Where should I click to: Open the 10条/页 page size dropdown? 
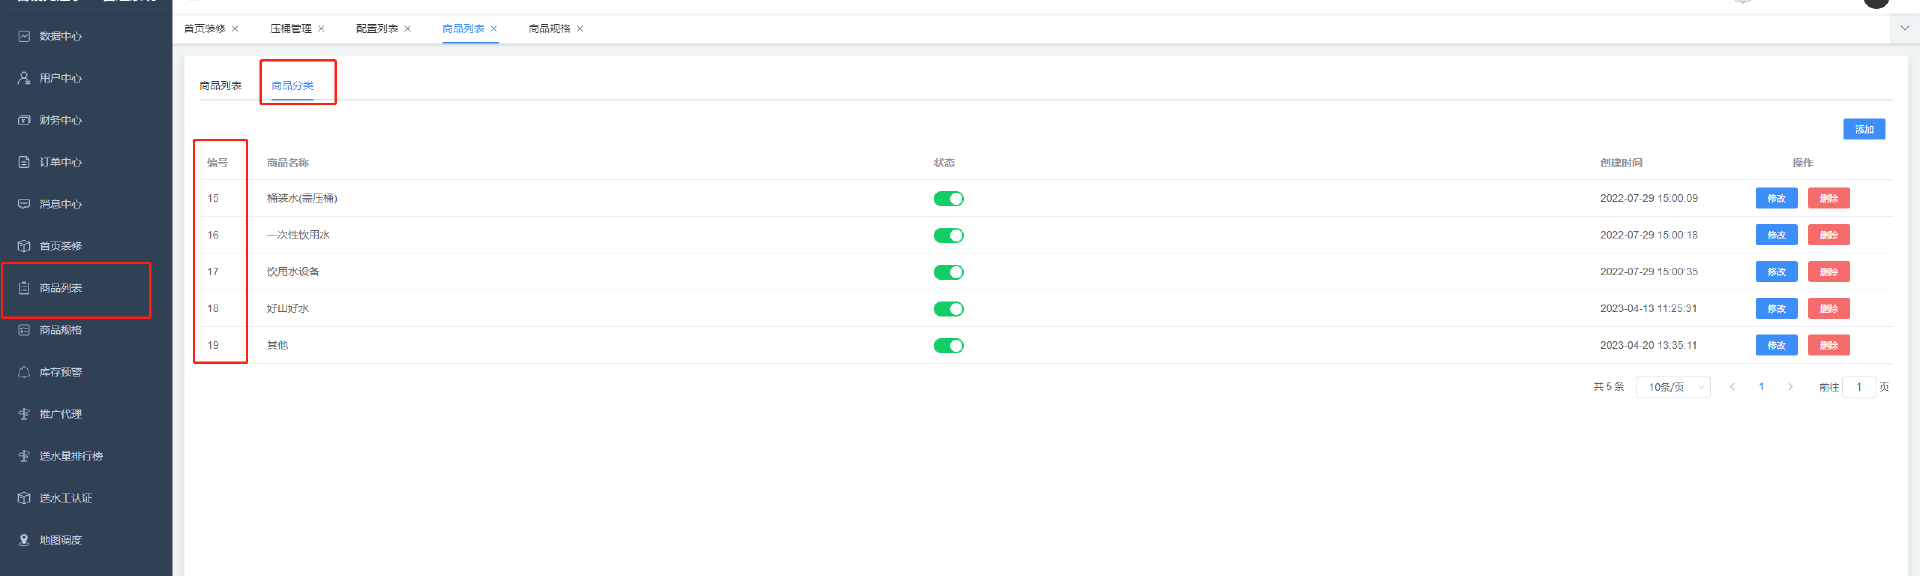click(1673, 387)
